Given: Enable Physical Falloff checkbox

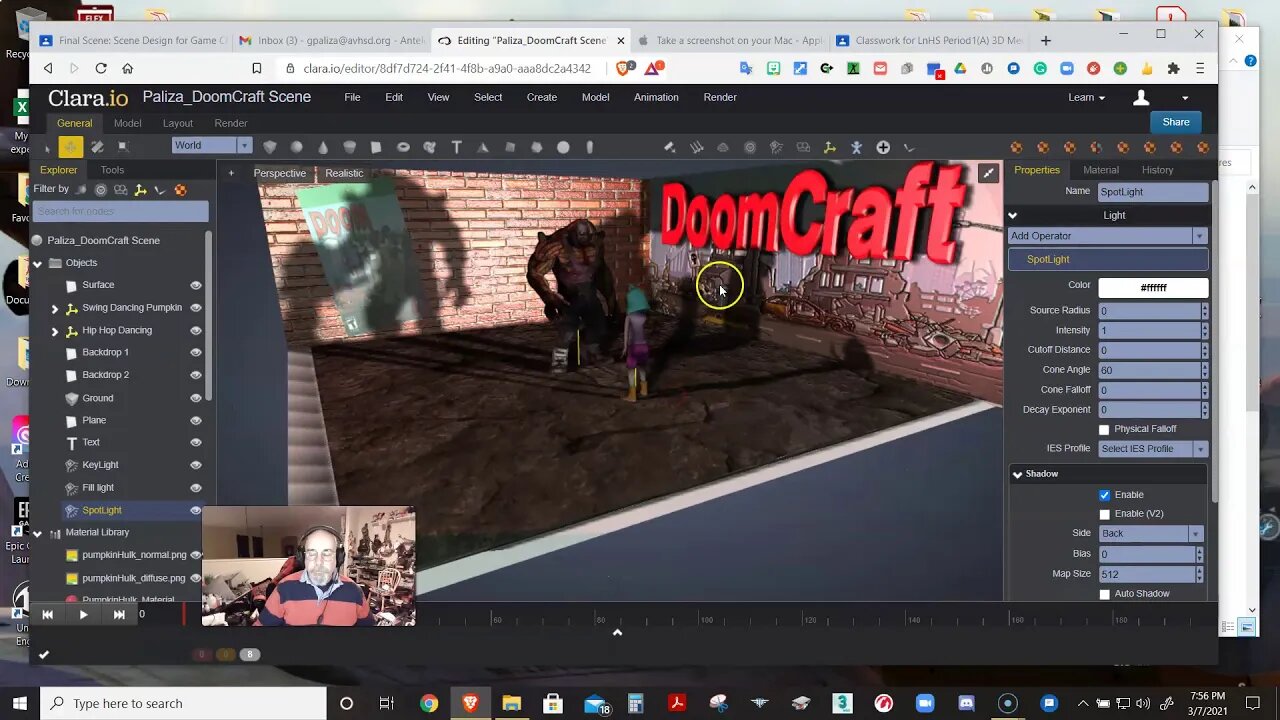Looking at the screenshot, I should [1104, 429].
